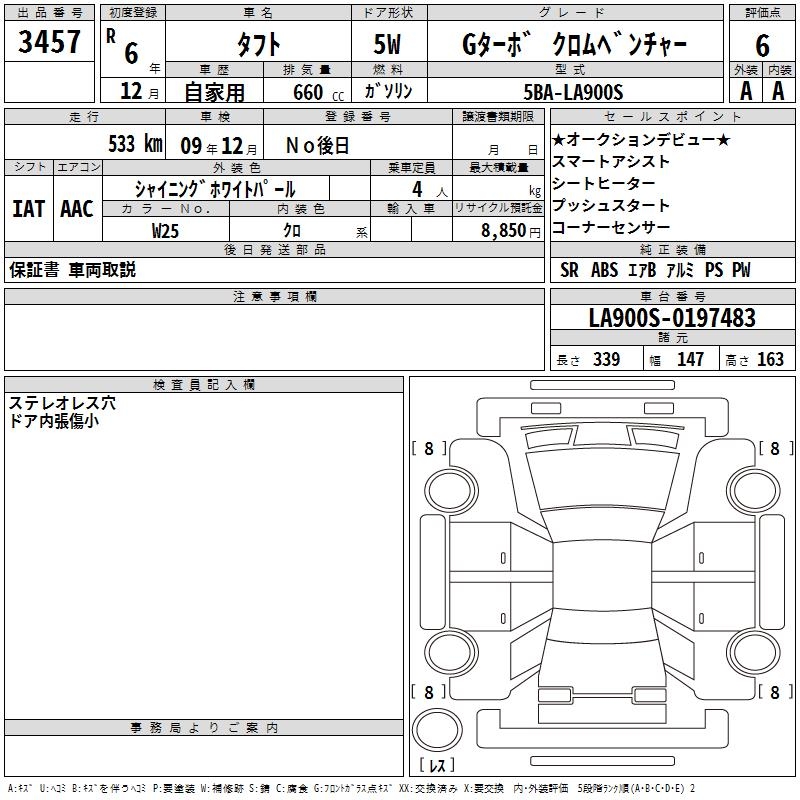
Task: Click front-right tire circle in diagram
Action: tap(753, 490)
